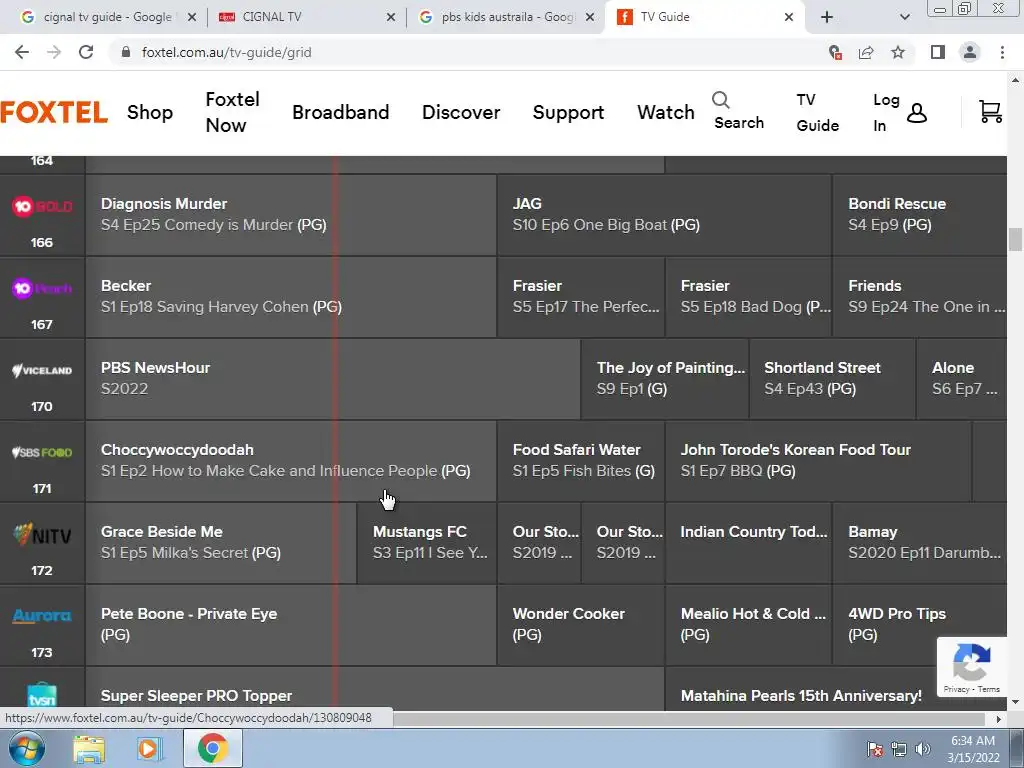This screenshot has height=768, width=1024.
Task: Launch media player from taskbar
Action: coord(150,749)
